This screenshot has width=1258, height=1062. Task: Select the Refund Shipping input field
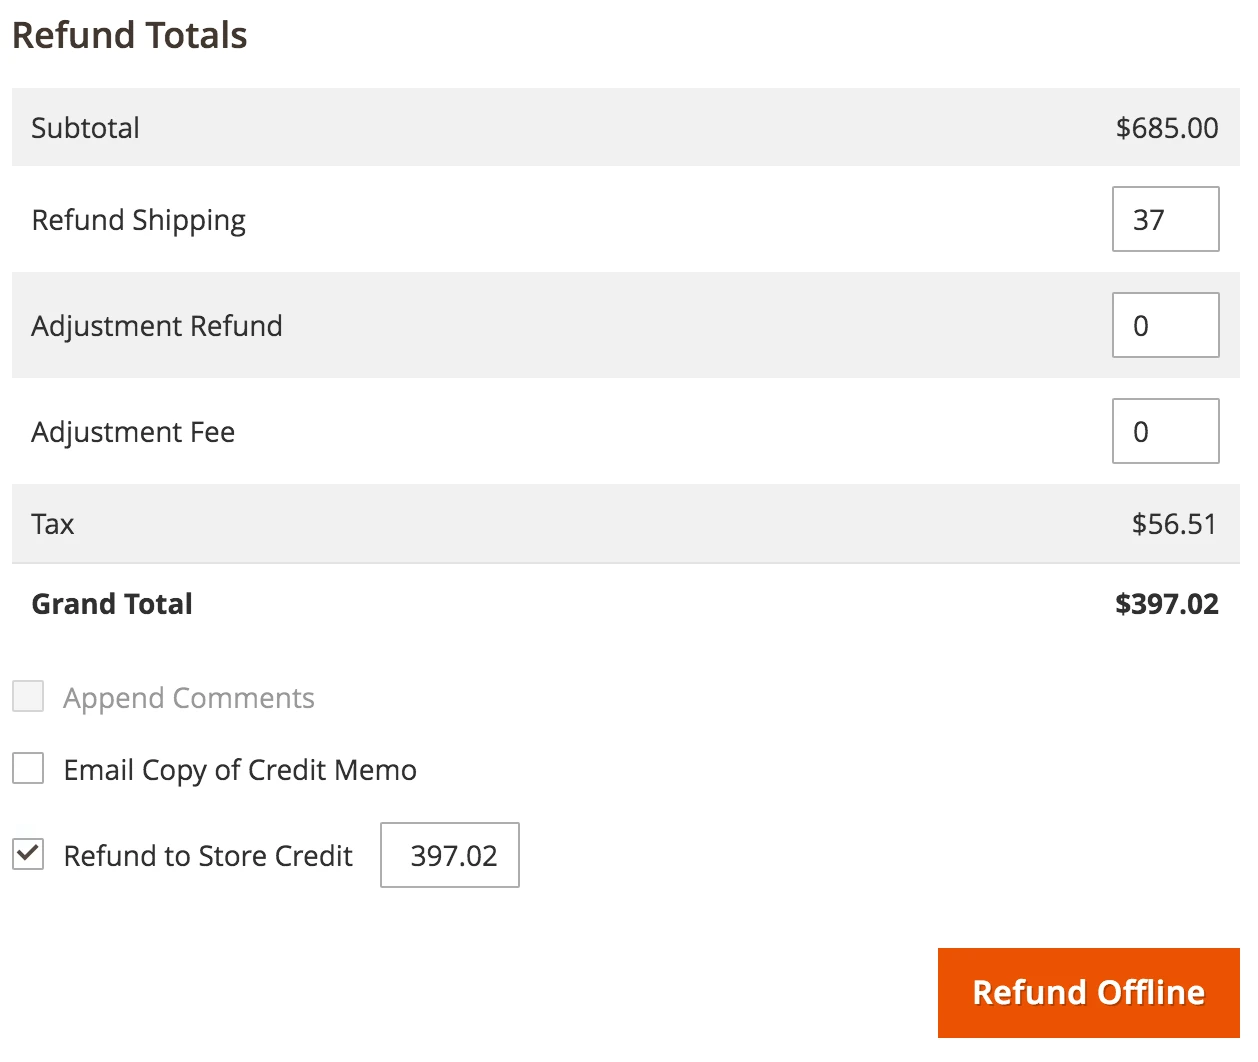click(1166, 219)
